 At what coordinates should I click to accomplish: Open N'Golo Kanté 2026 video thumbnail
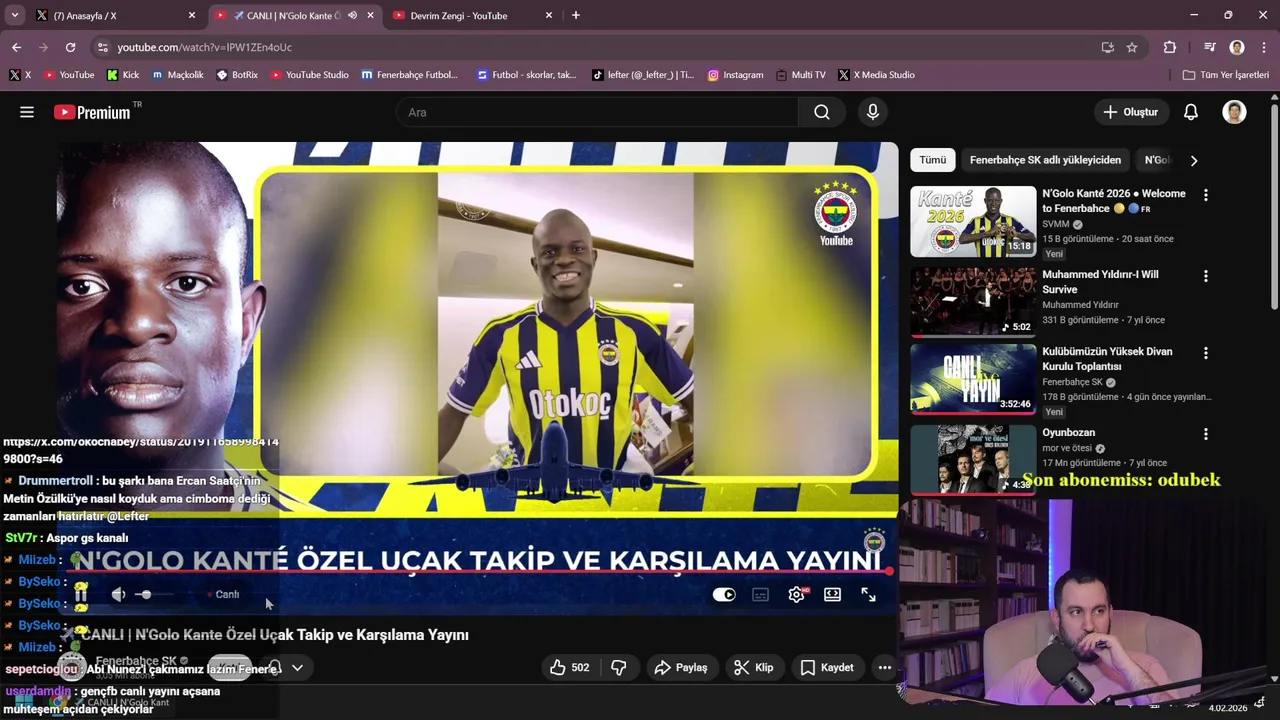(x=973, y=222)
